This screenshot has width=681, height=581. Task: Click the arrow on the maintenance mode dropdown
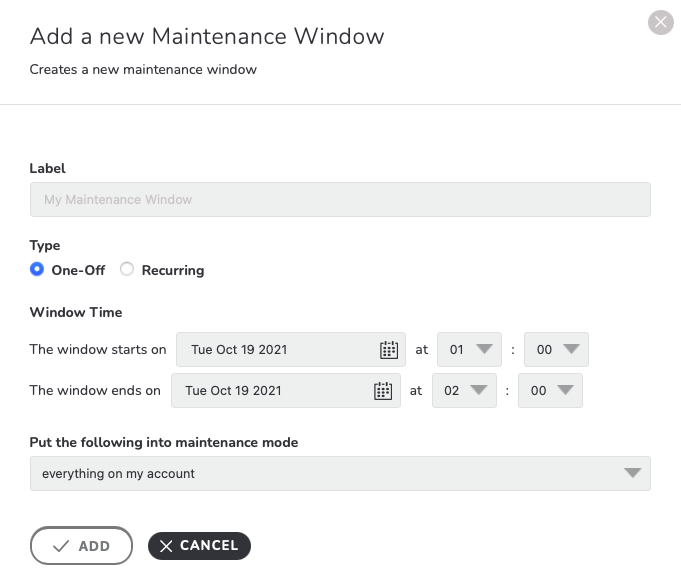click(x=632, y=473)
